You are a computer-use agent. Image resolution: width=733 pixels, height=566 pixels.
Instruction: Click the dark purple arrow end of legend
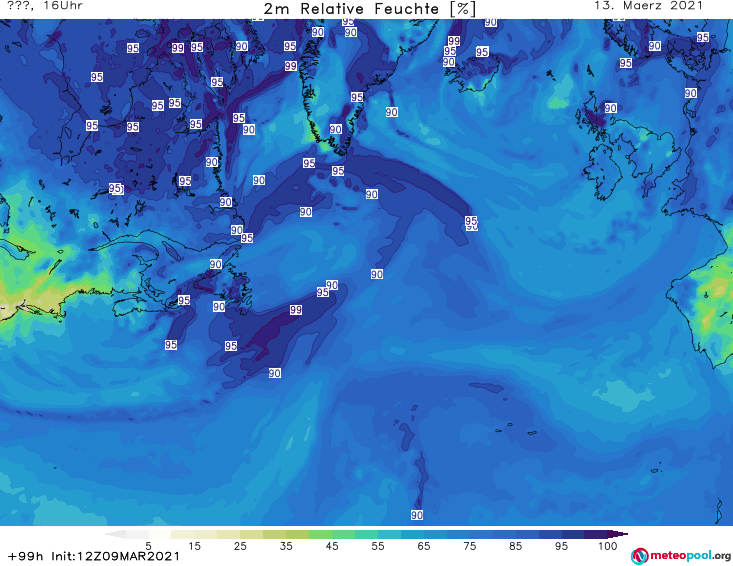(618, 534)
